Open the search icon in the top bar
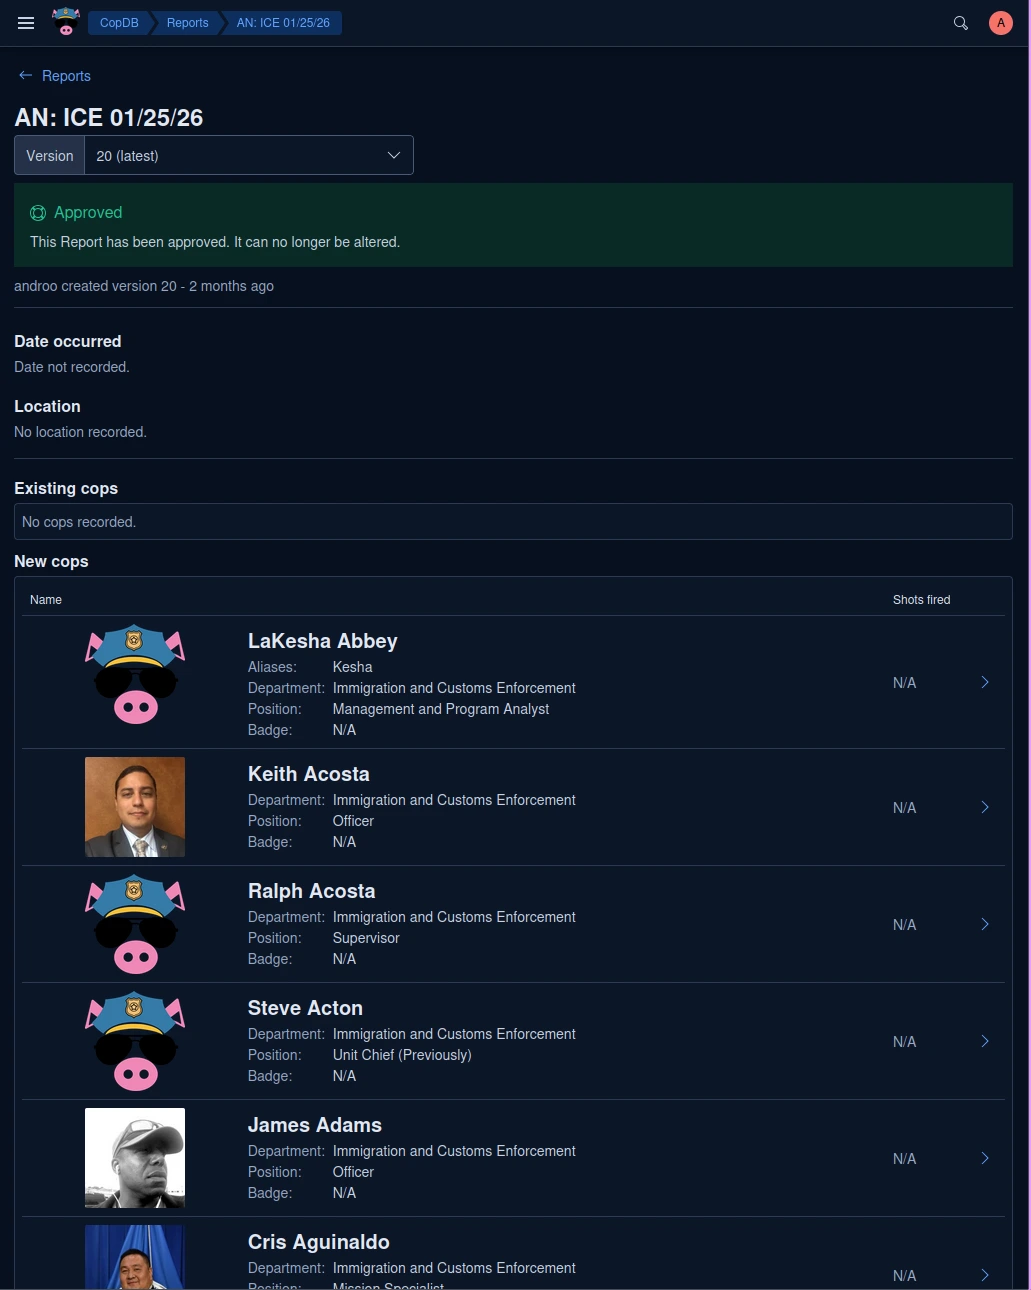The height and width of the screenshot is (1290, 1031). (x=960, y=22)
